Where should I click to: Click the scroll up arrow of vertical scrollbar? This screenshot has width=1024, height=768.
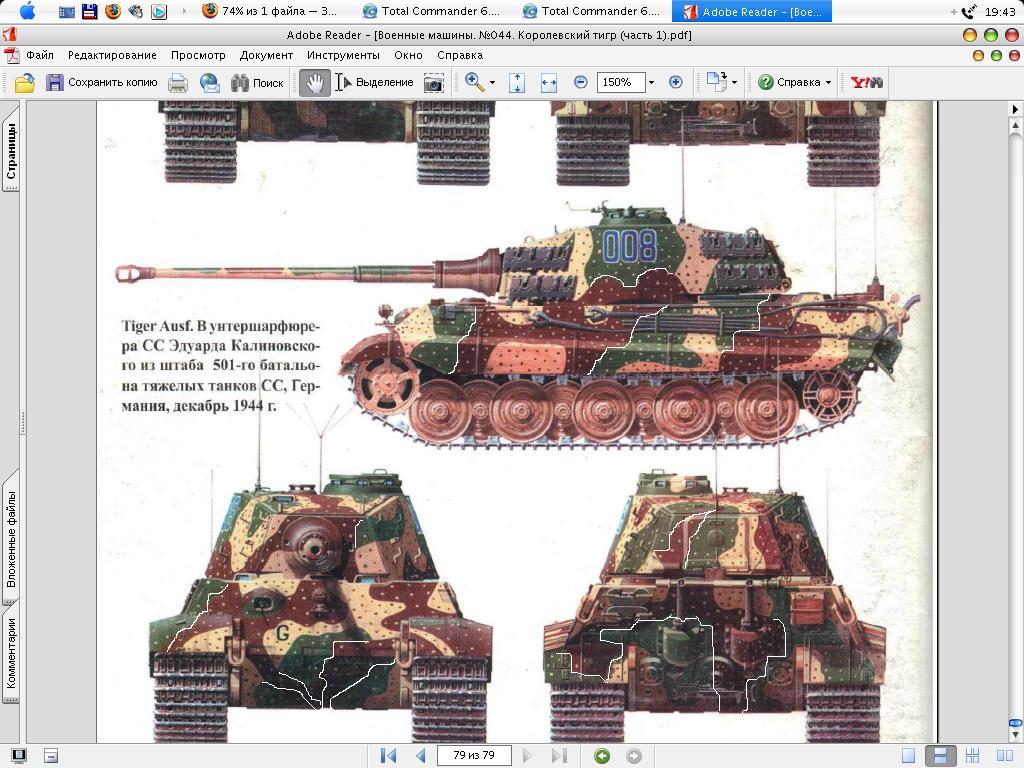pos(1015,125)
